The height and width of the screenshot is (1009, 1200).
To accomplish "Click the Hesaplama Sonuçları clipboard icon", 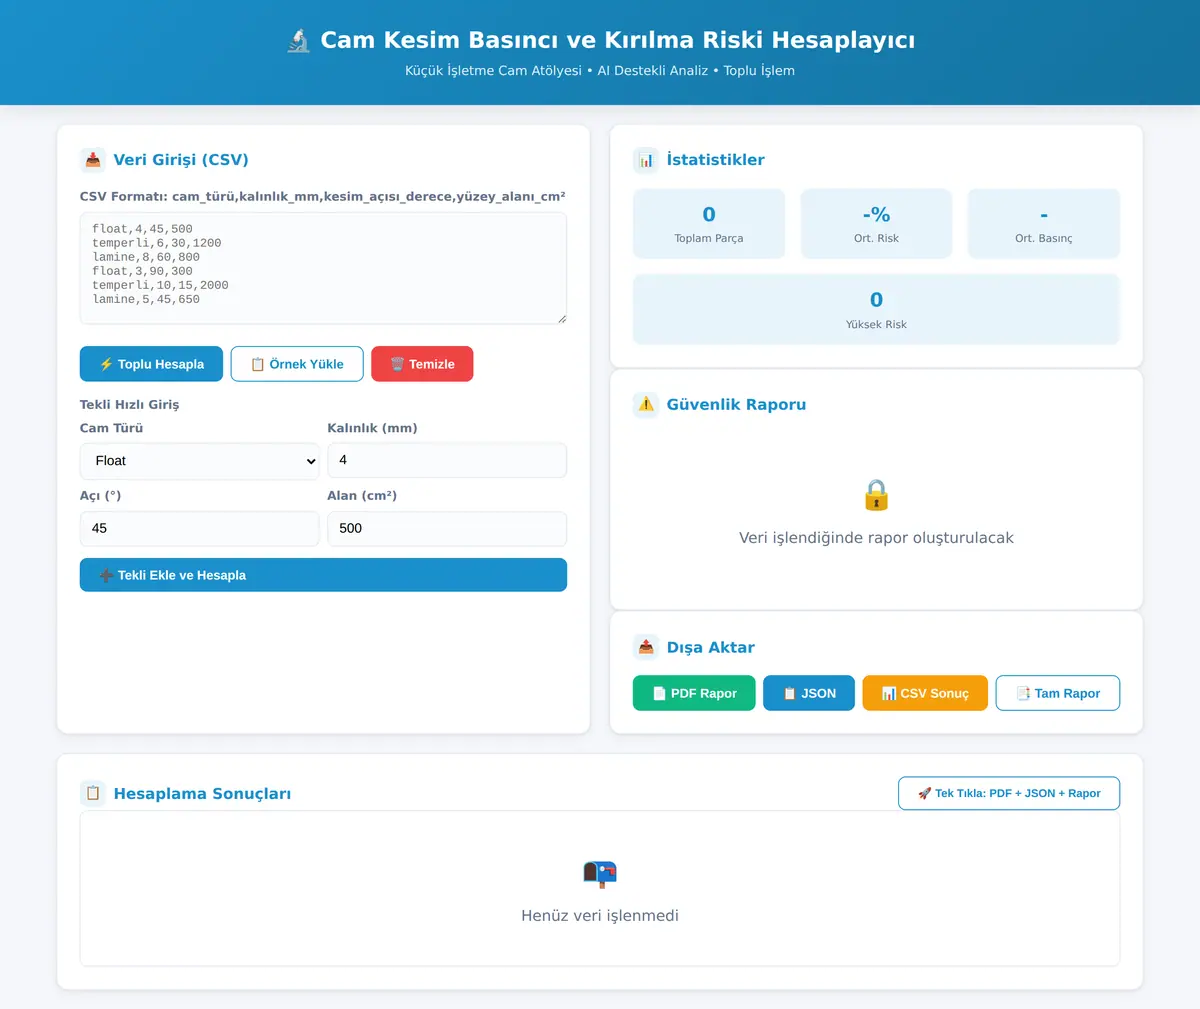I will tap(93, 794).
